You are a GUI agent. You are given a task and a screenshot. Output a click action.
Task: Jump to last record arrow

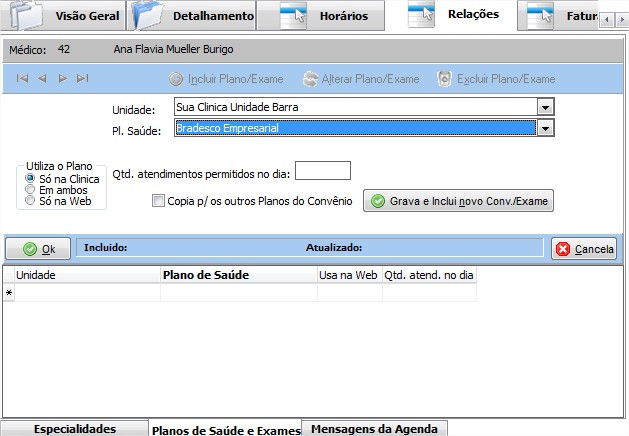click(x=82, y=79)
